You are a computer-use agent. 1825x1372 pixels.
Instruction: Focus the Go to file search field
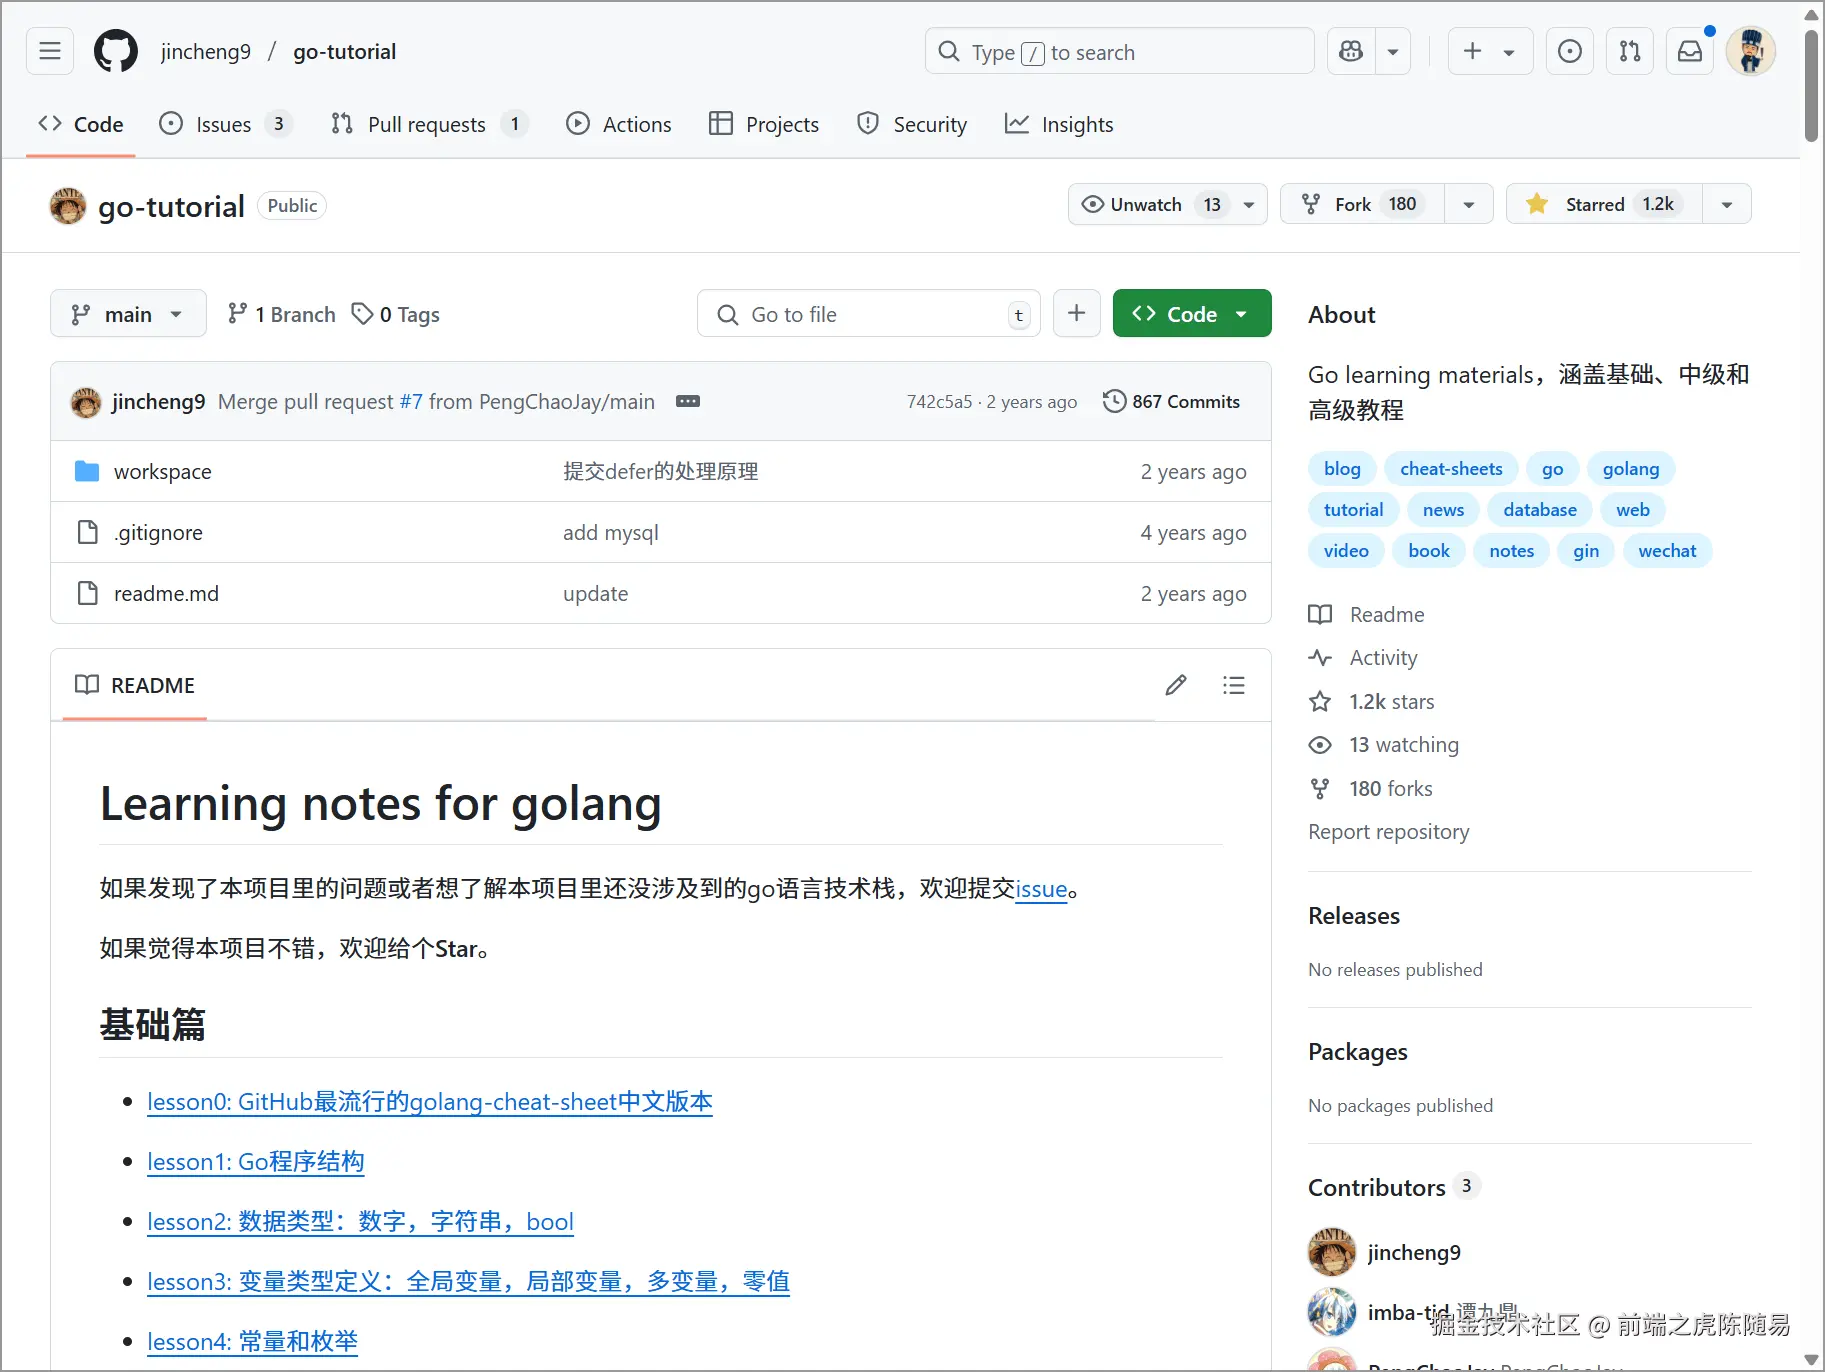(869, 314)
